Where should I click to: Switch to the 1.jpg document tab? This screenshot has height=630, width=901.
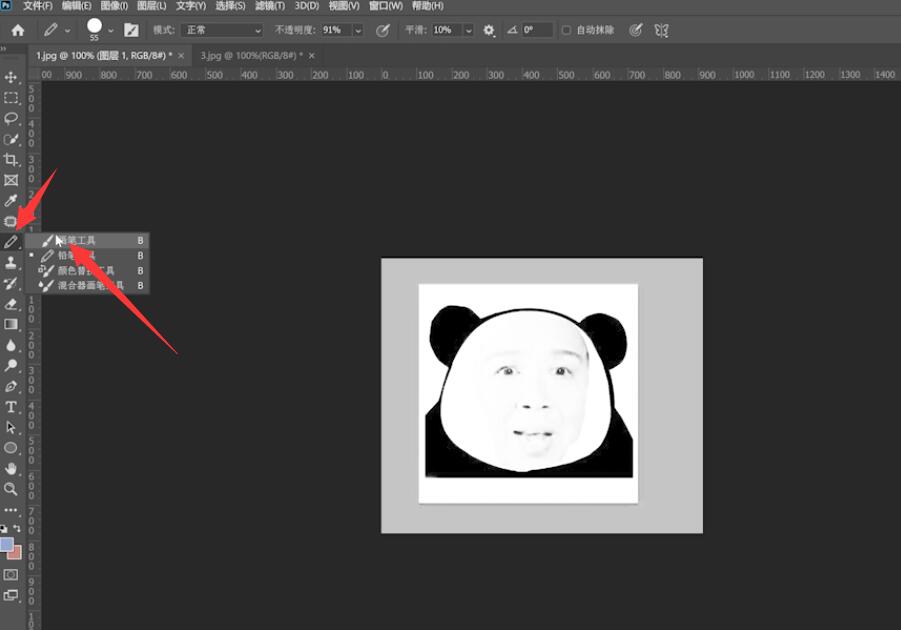pos(104,56)
